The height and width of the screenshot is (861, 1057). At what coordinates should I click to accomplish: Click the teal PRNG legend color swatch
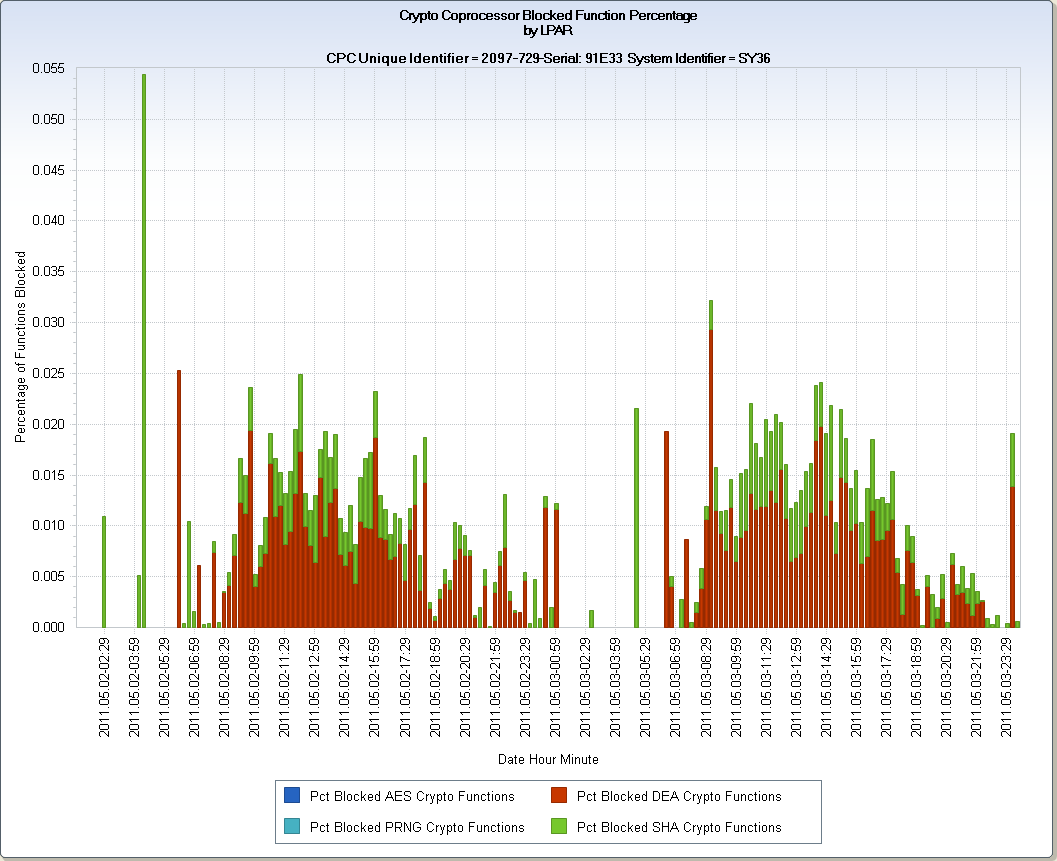(x=292, y=826)
